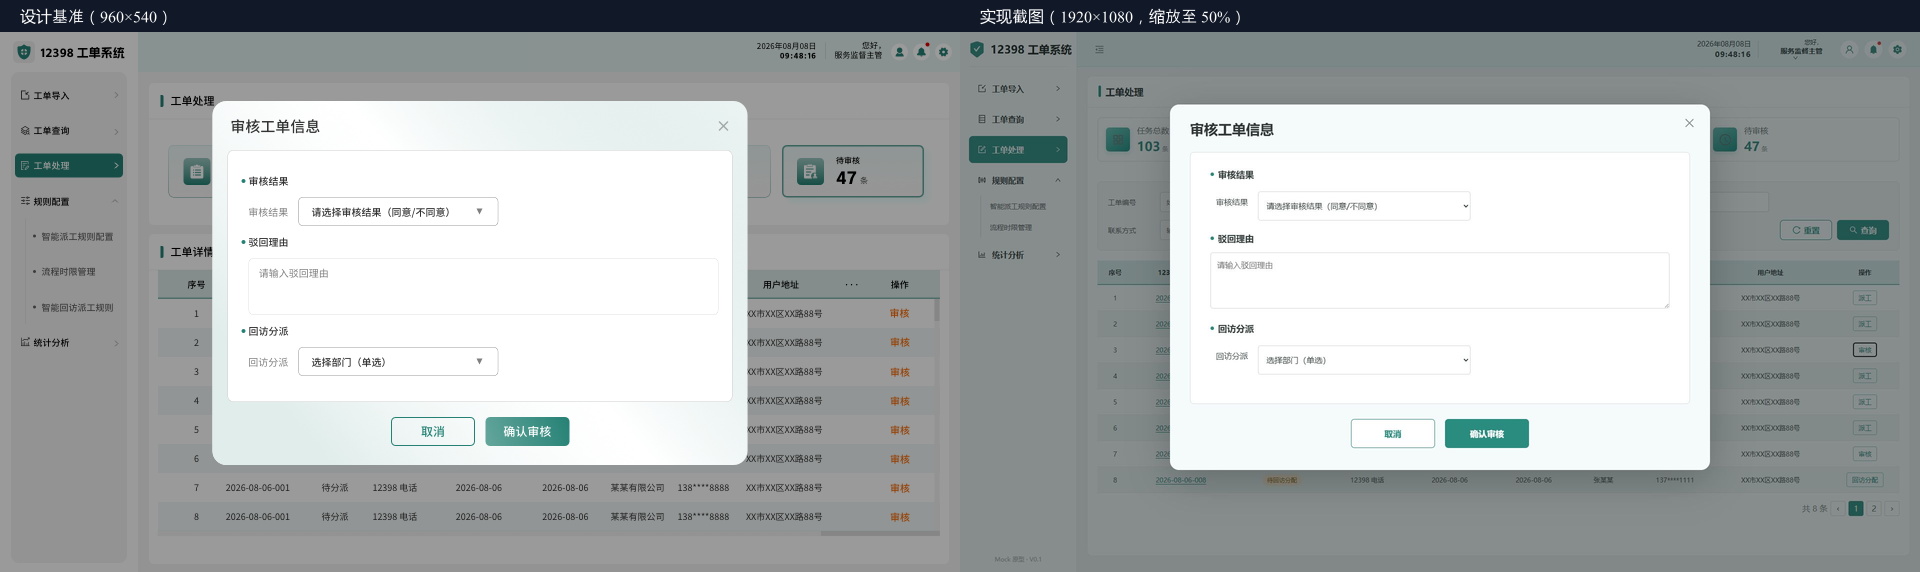Click the 统计分析 chart icon in the implementation sidebar

click(x=982, y=254)
